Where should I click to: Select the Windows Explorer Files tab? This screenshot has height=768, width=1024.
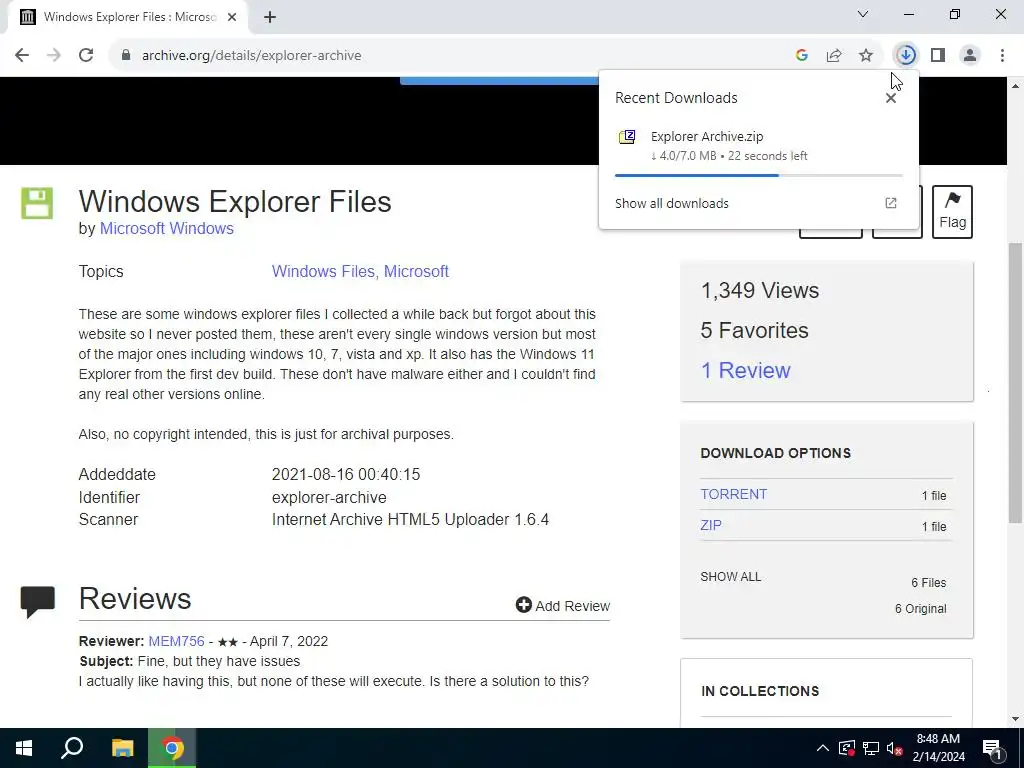(x=128, y=17)
